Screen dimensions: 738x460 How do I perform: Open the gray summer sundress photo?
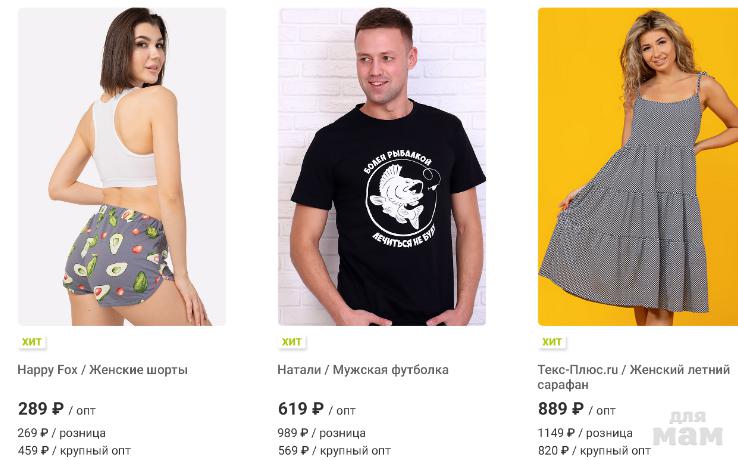tap(638, 167)
